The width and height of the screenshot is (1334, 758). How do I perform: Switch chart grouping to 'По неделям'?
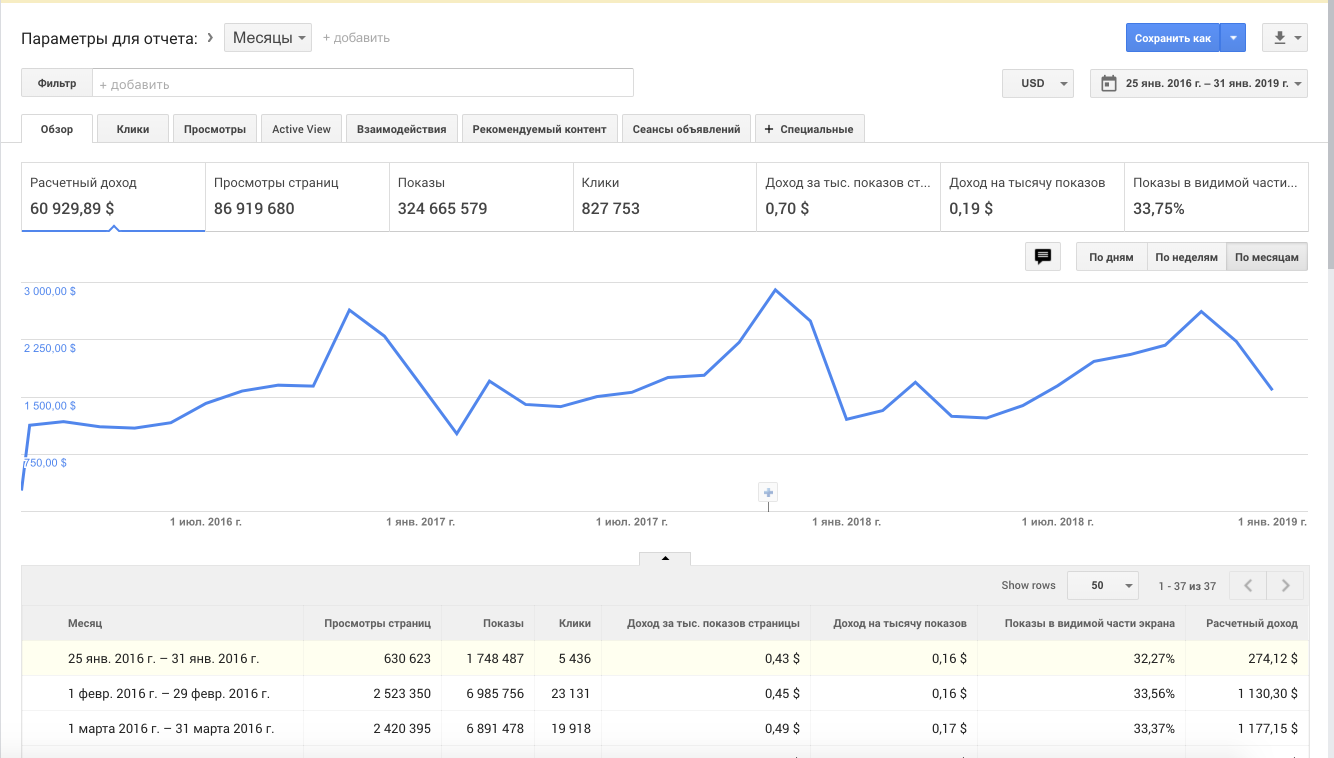click(1186, 257)
